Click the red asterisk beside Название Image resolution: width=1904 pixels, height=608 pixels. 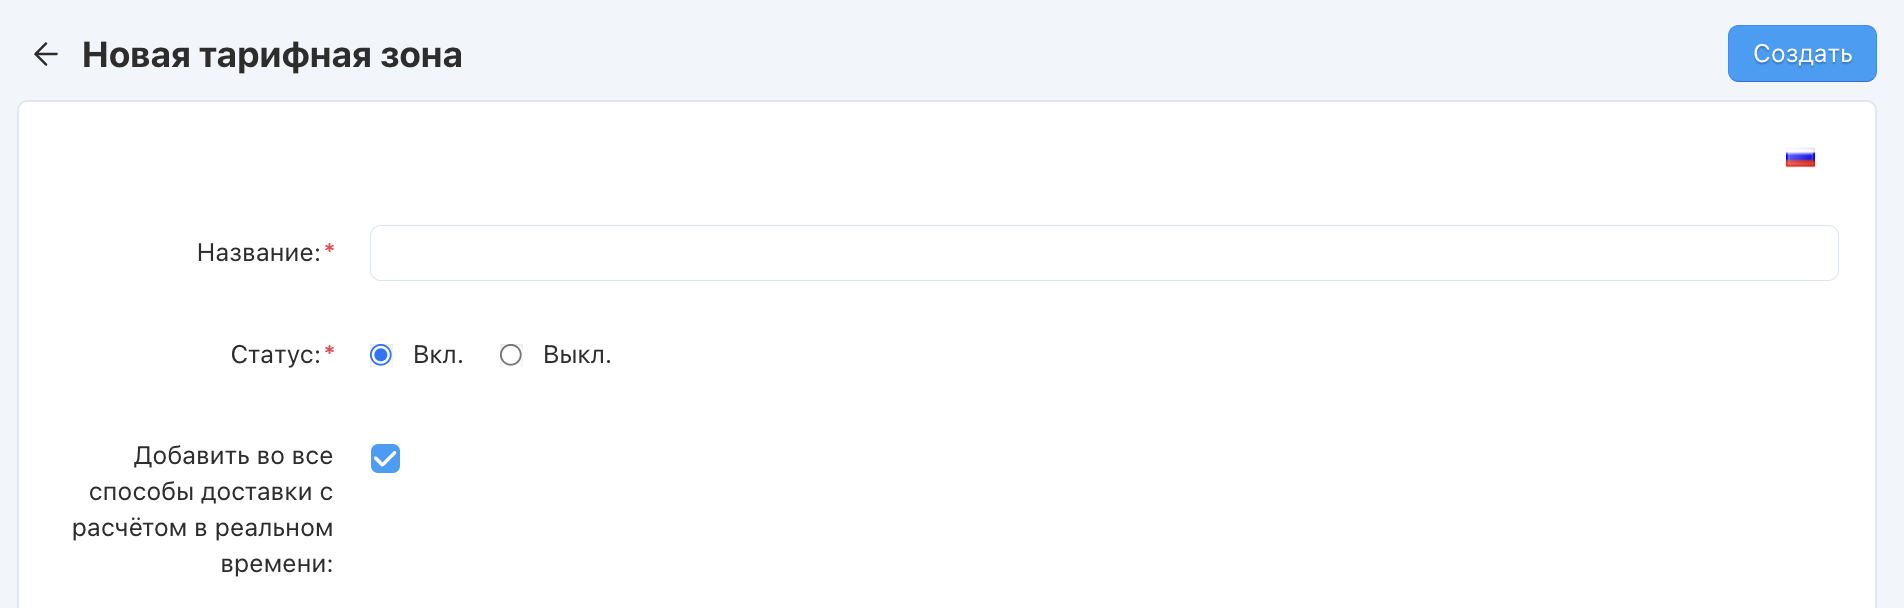pos(330,250)
